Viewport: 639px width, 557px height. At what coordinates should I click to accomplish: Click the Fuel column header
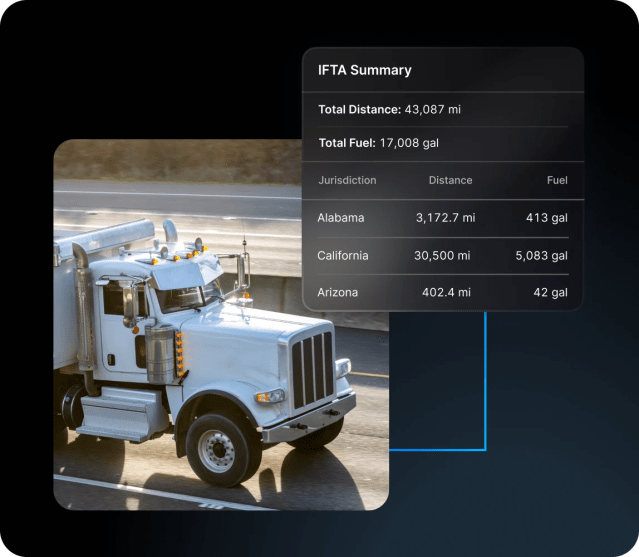tap(557, 180)
